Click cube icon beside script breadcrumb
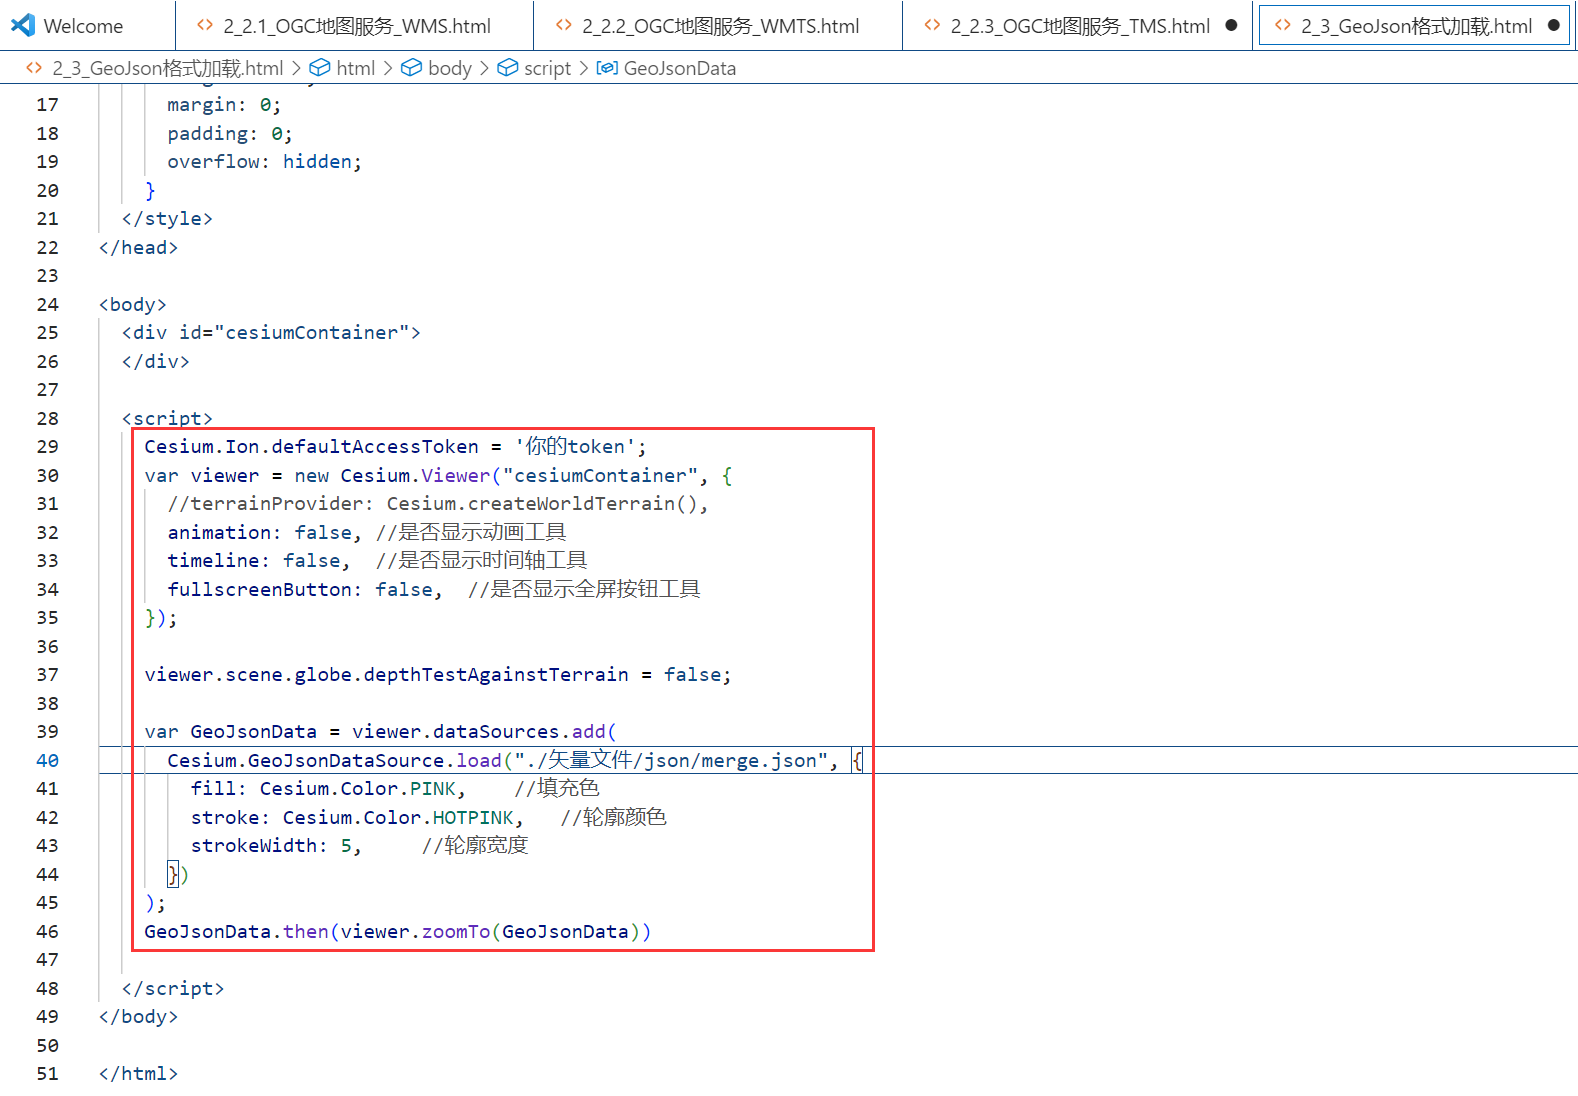This screenshot has width=1578, height=1096. coord(508,68)
